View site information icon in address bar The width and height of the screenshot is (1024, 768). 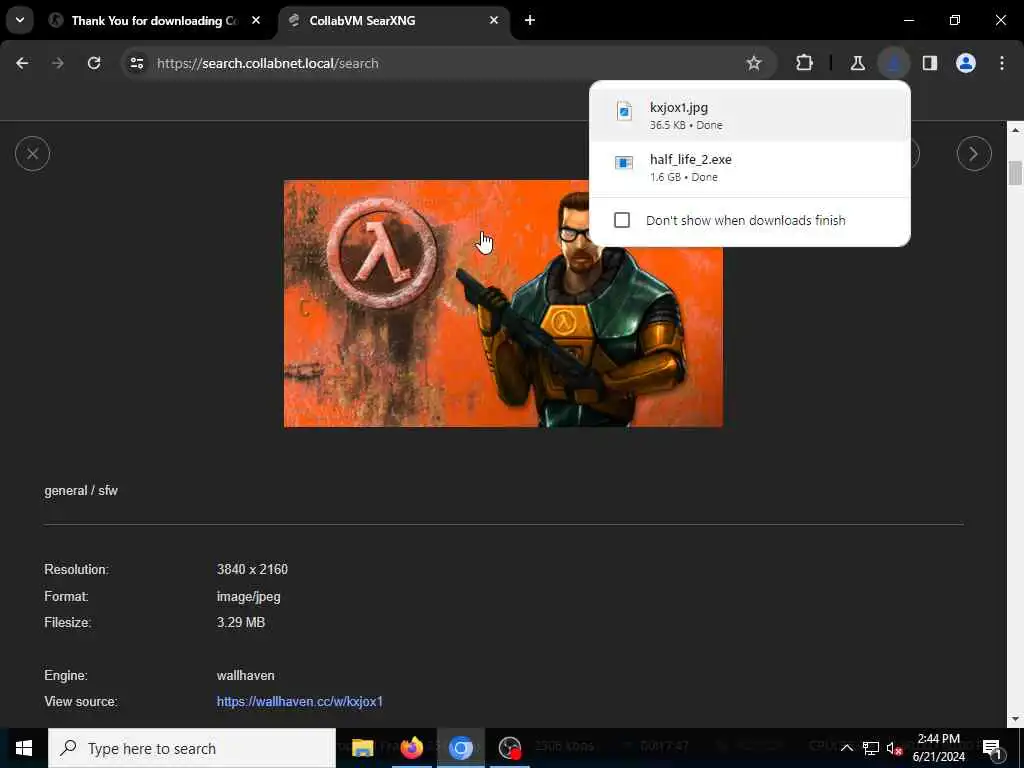[x=136, y=63]
